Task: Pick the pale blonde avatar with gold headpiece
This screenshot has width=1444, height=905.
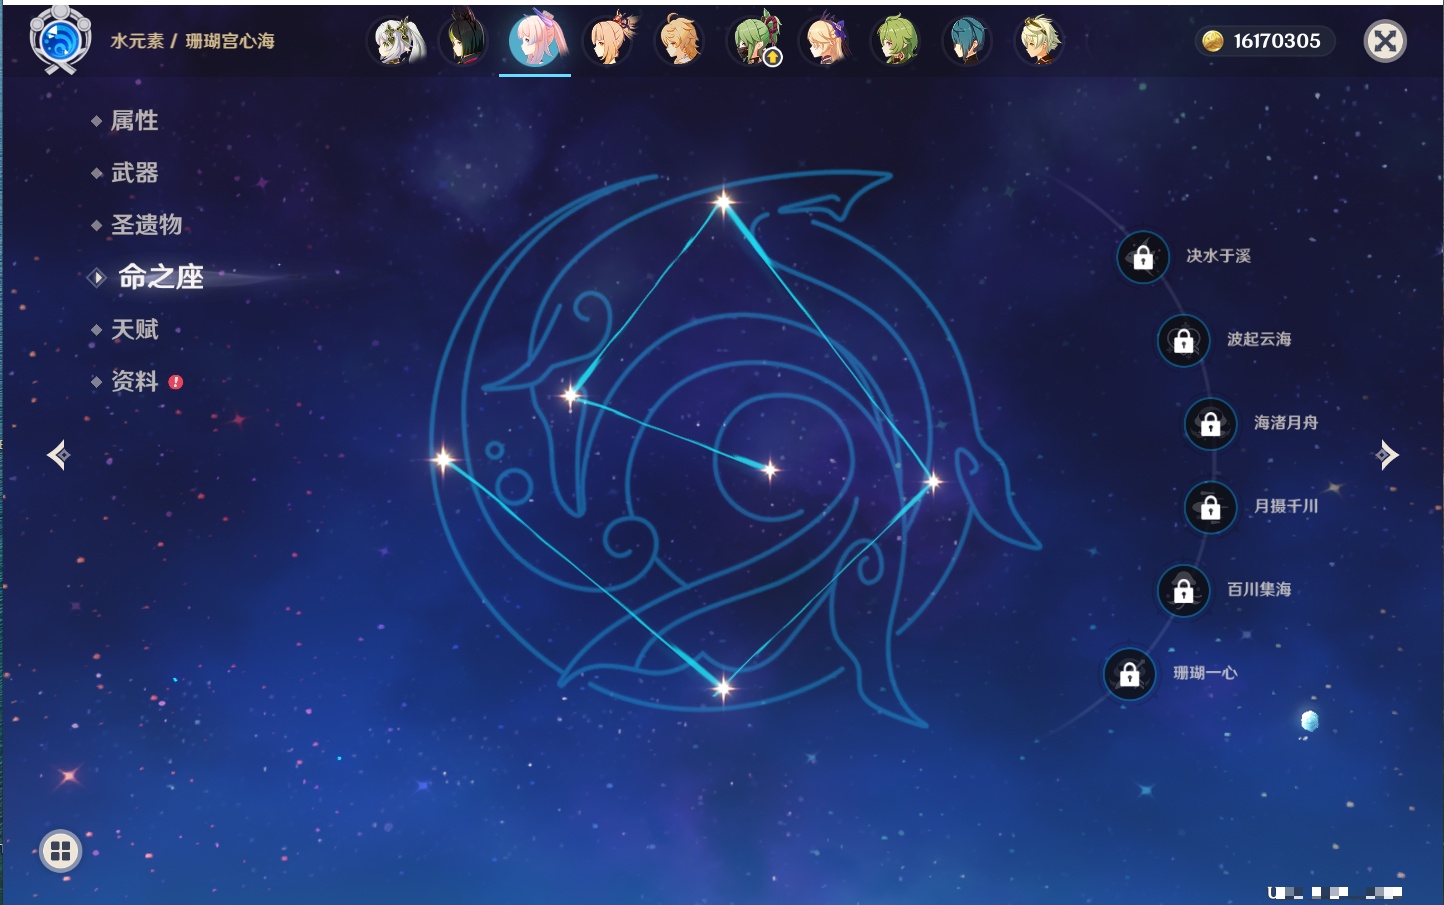Action: coord(1039,41)
